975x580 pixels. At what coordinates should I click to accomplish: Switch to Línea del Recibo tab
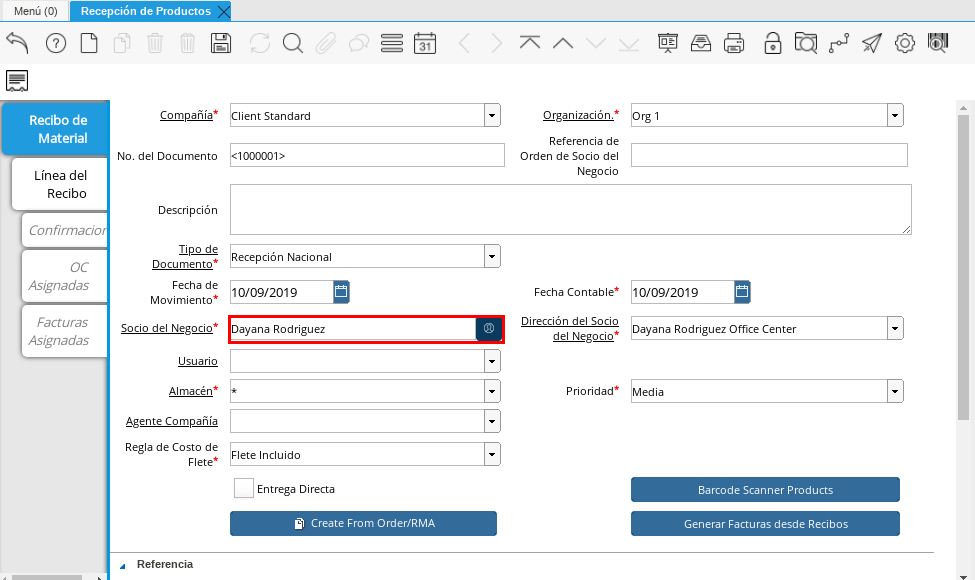[x=60, y=185]
